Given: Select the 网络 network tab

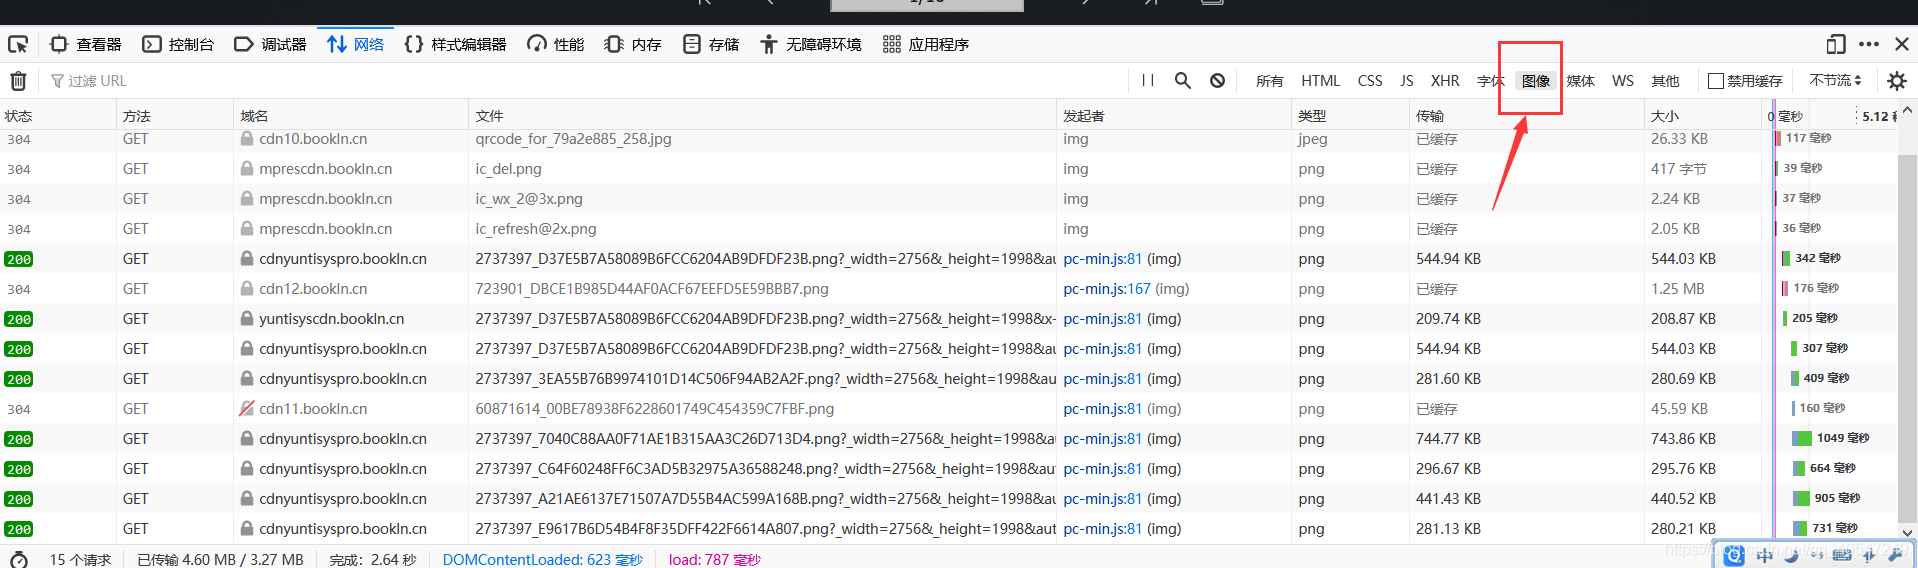Looking at the screenshot, I should pyautogui.click(x=356, y=44).
